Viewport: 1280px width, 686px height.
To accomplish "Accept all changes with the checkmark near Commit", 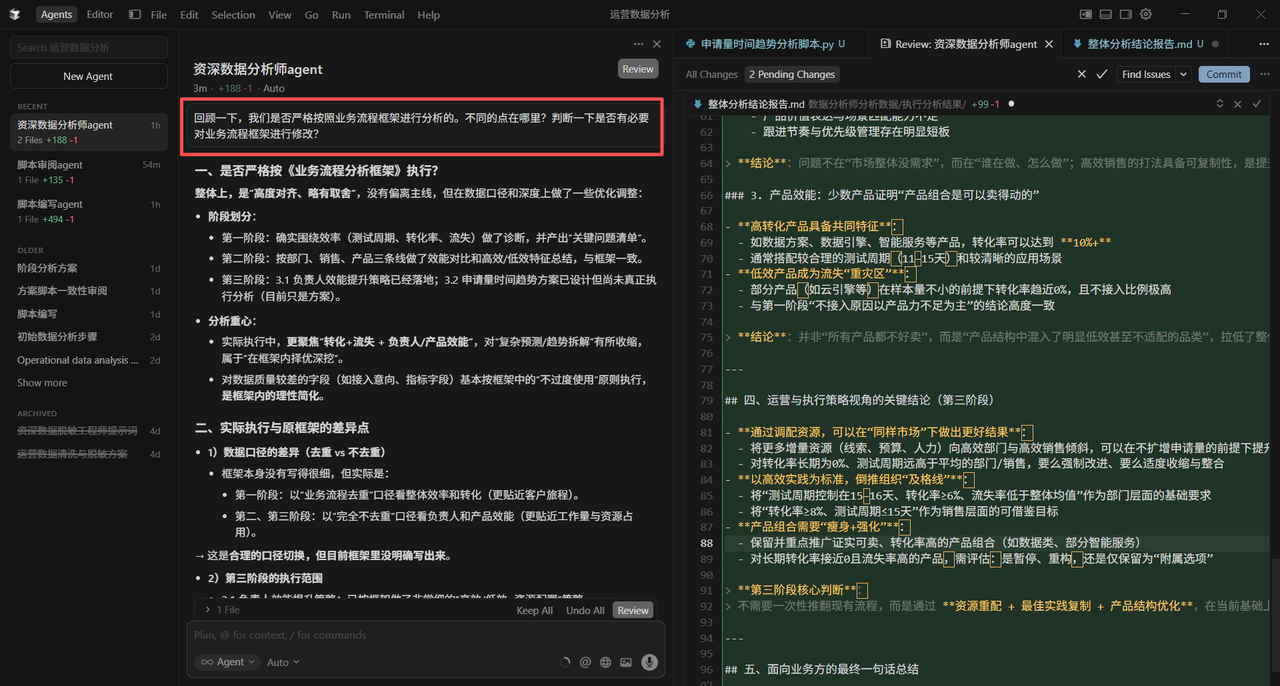I will [x=1101, y=74].
